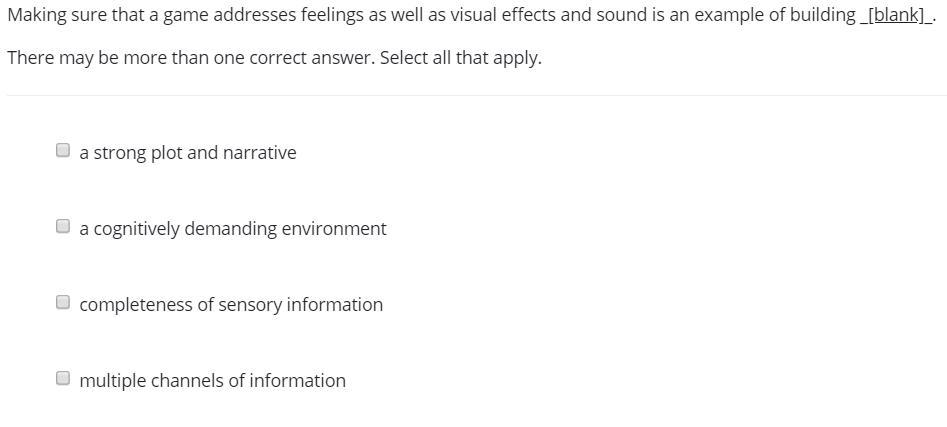Select the 'multiple channels of information' checkbox
Screen dimensions: 947x427
[x=63, y=379]
